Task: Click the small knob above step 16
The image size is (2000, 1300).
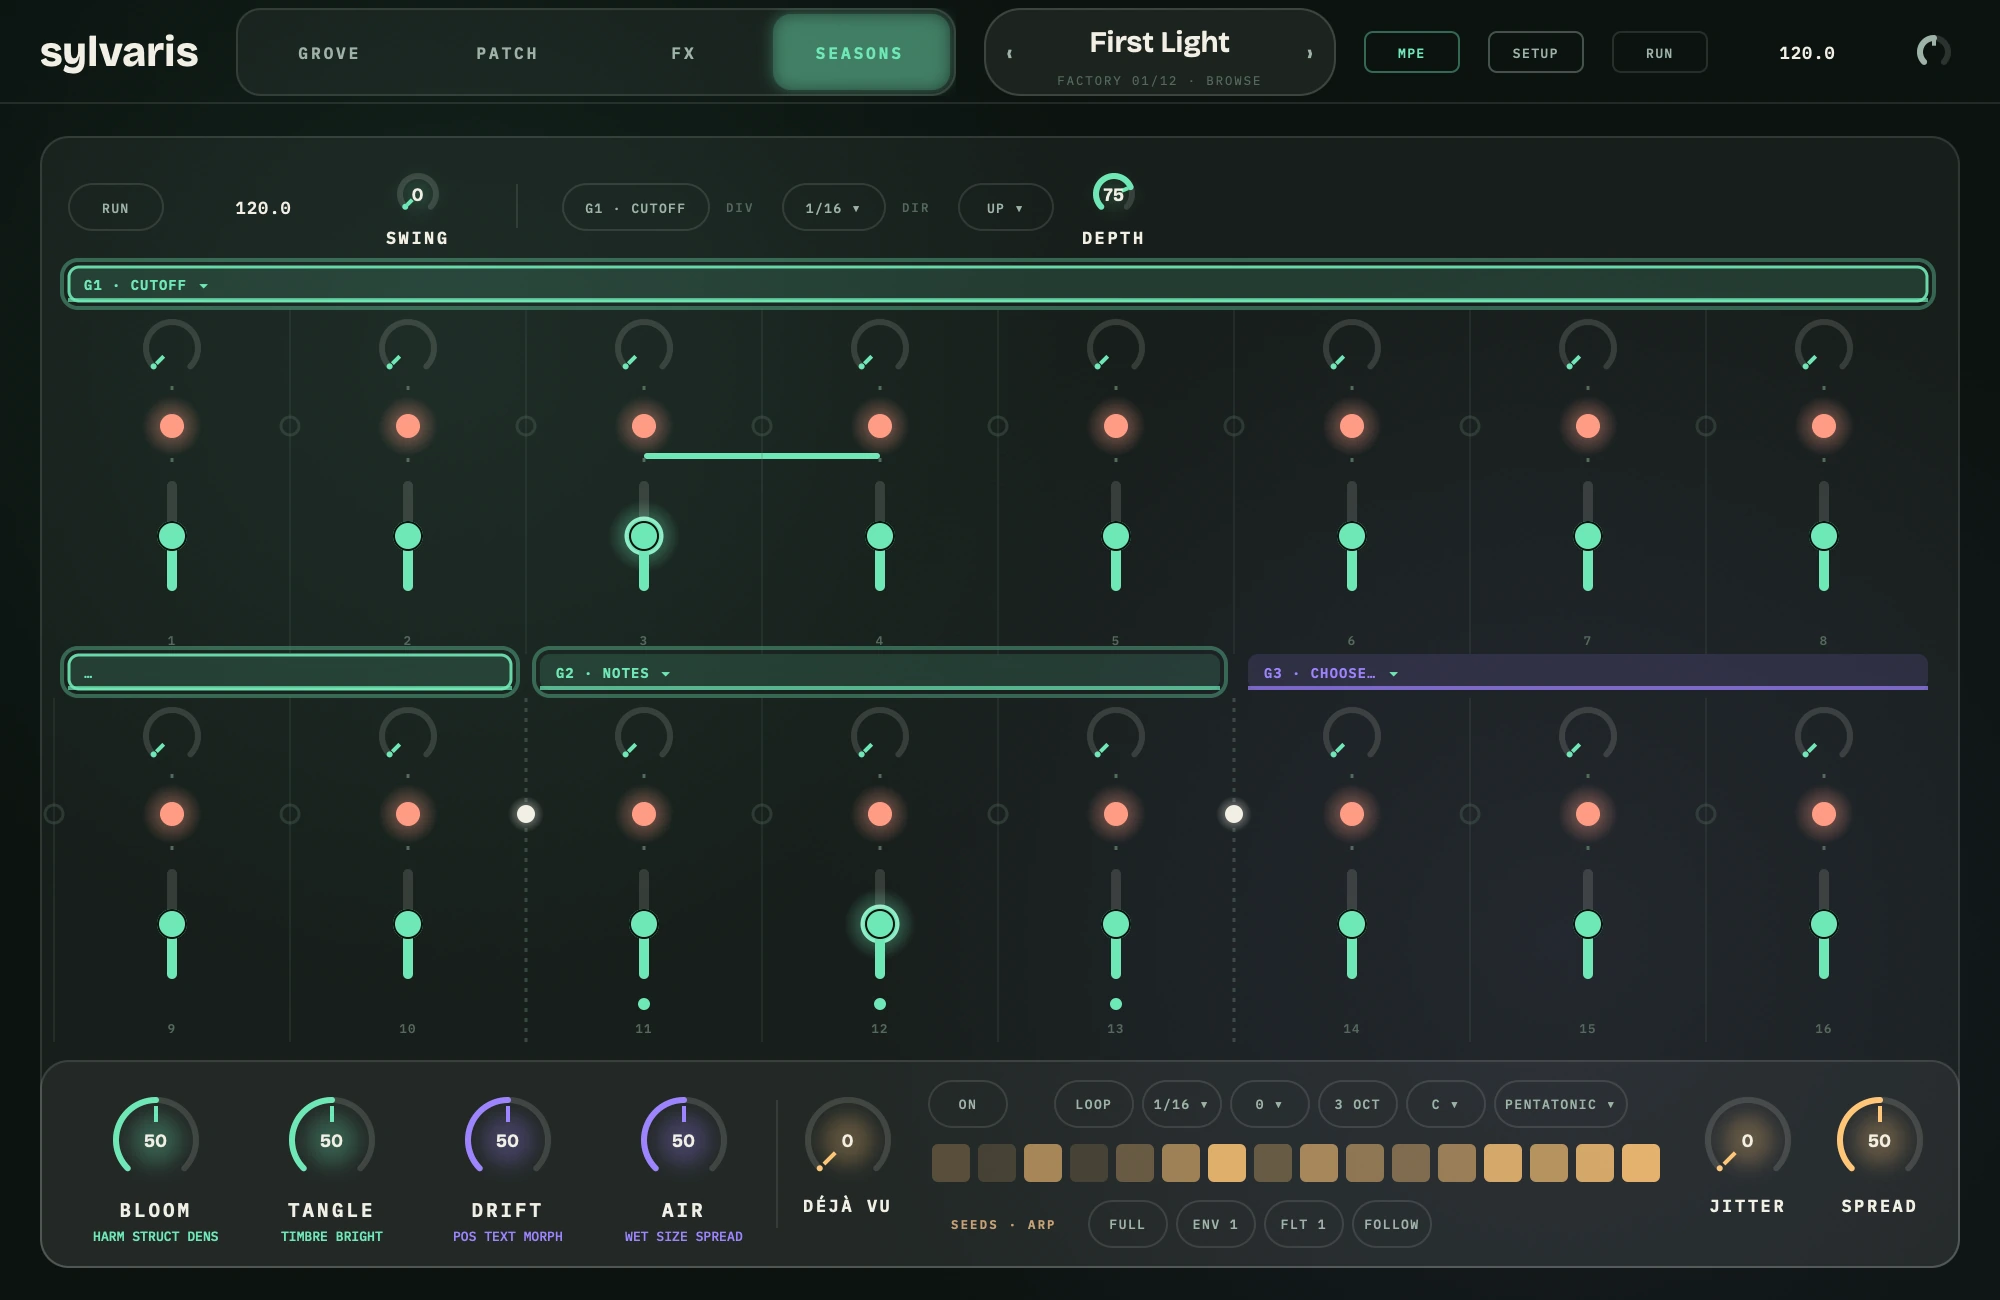Action: pyautogui.click(x=1824, y=736)
